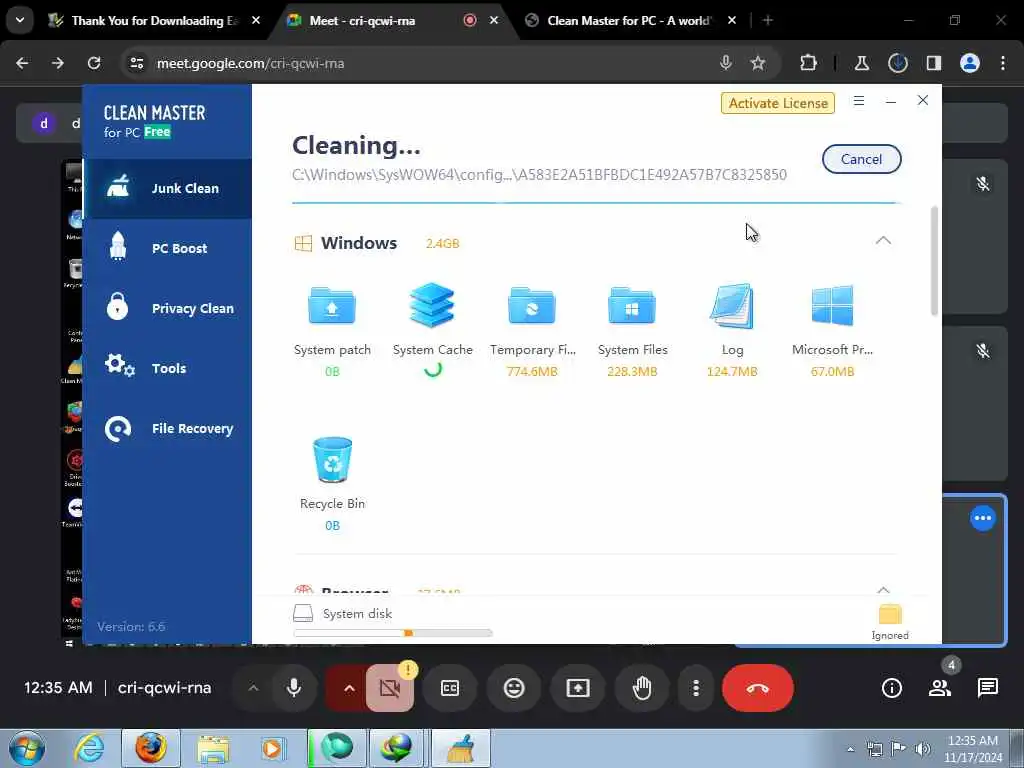Screen dimensions: 1024x768
Task: Open Clean Master broom taskbar icon
Action: pos(461,748)
